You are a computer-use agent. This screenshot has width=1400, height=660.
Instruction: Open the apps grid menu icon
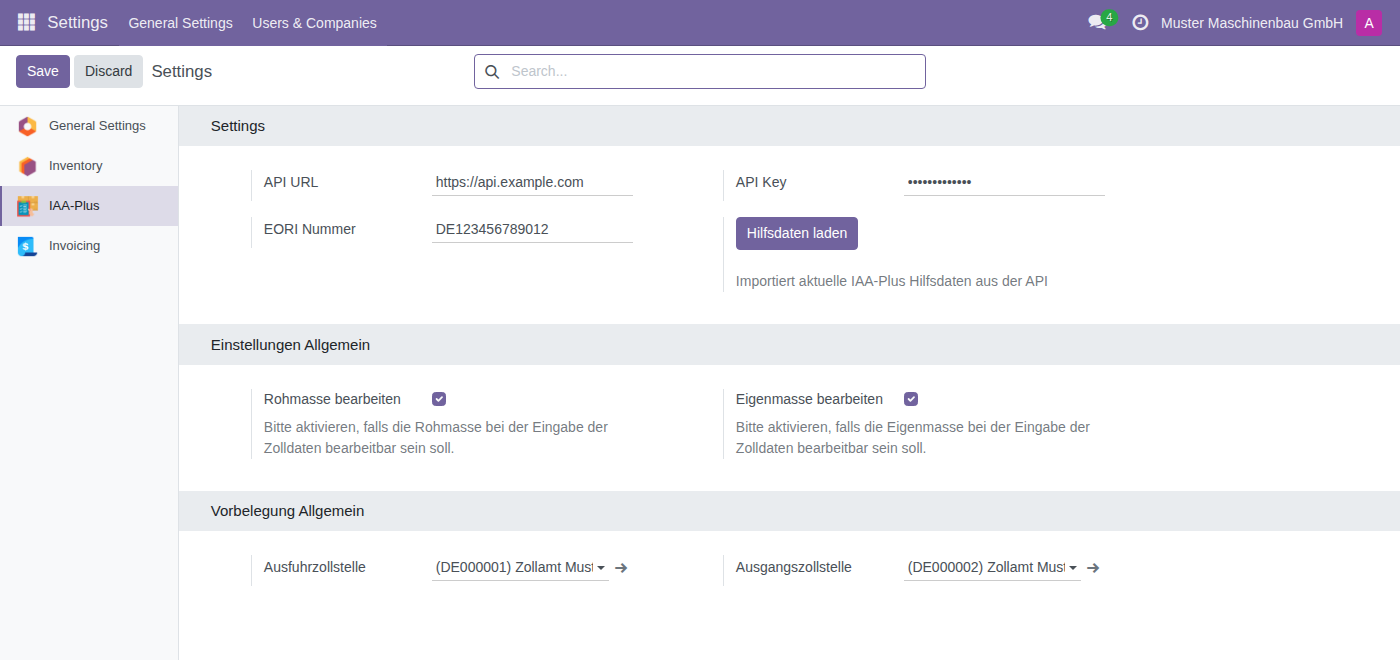pyautogui.click(x=26, y=22)
